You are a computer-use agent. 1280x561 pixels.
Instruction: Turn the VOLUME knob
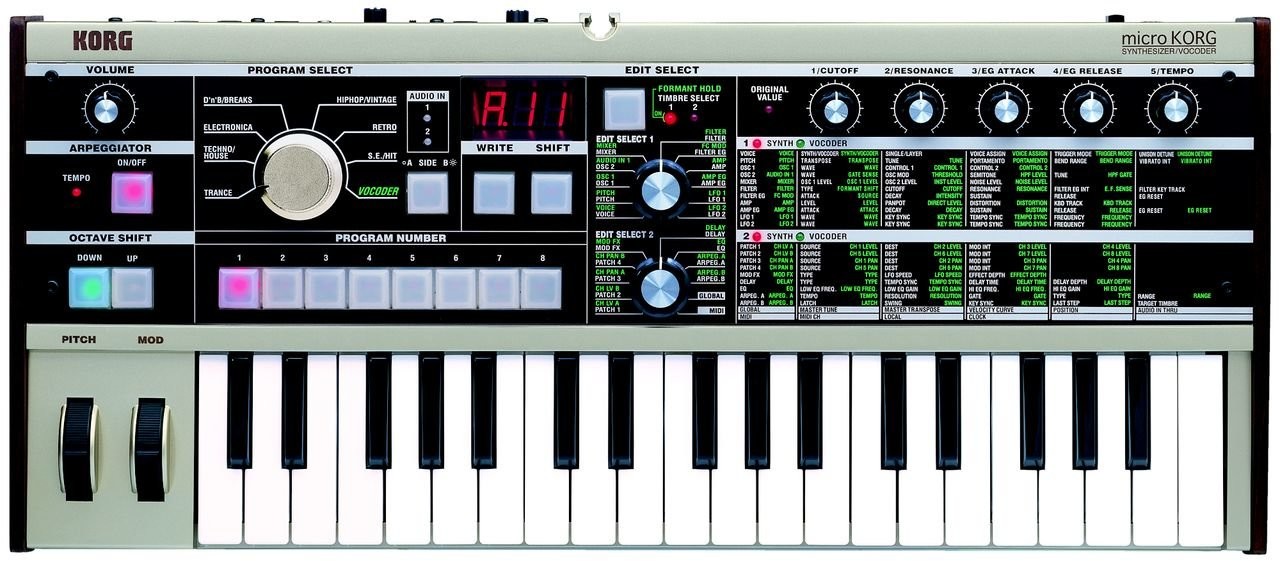(x=110, y=107)
